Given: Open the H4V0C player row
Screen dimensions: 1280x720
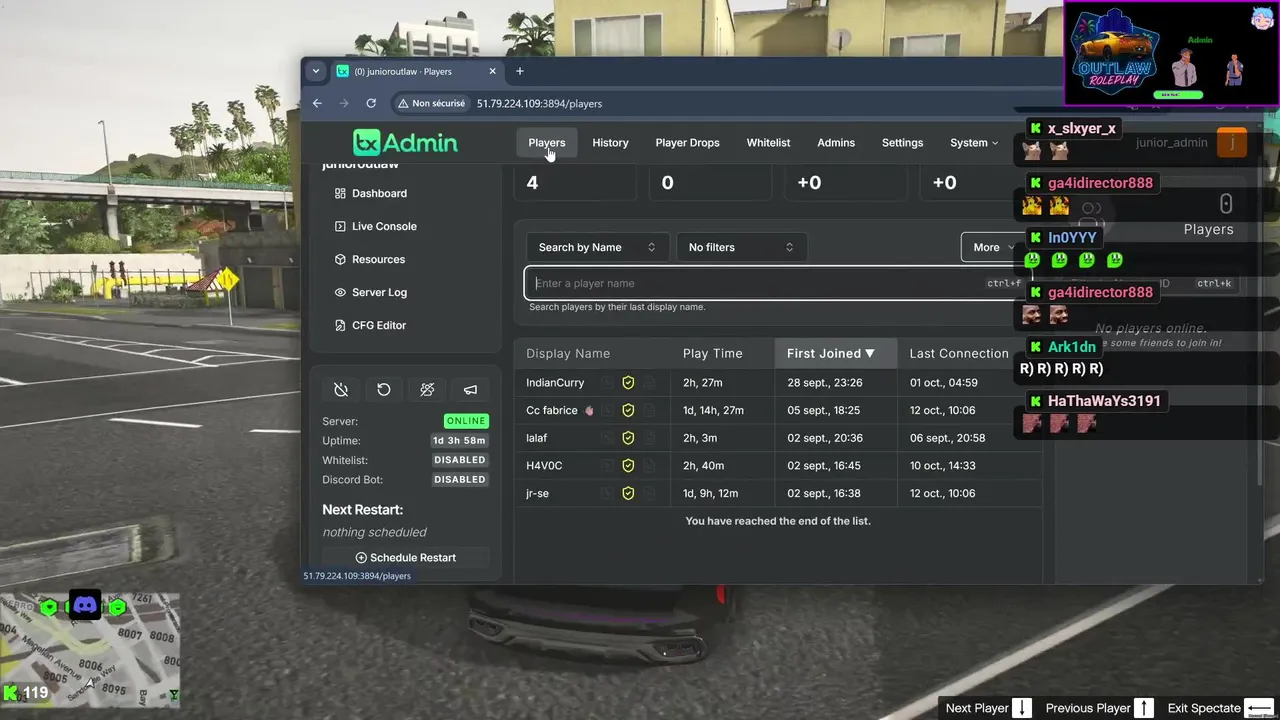Looking at the screenshot, I should pos(778,465).
